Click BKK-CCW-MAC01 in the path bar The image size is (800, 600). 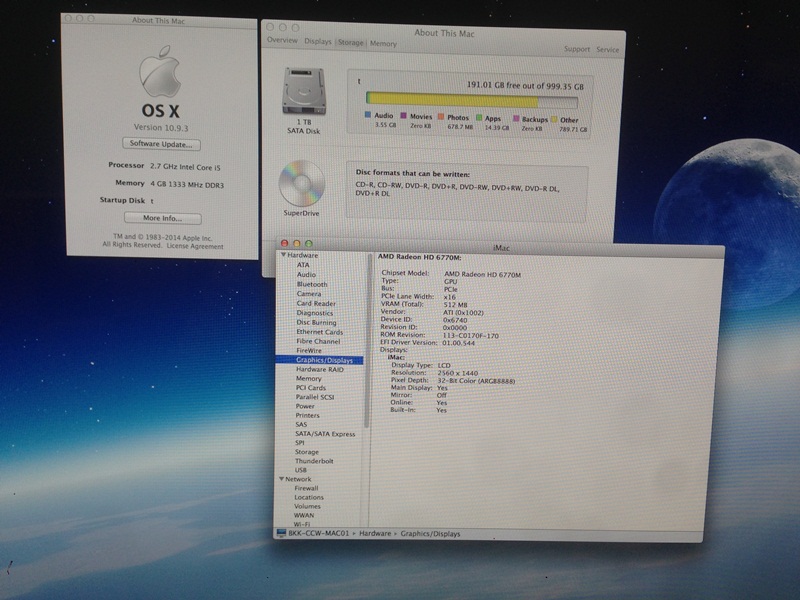tap(318, 533)
